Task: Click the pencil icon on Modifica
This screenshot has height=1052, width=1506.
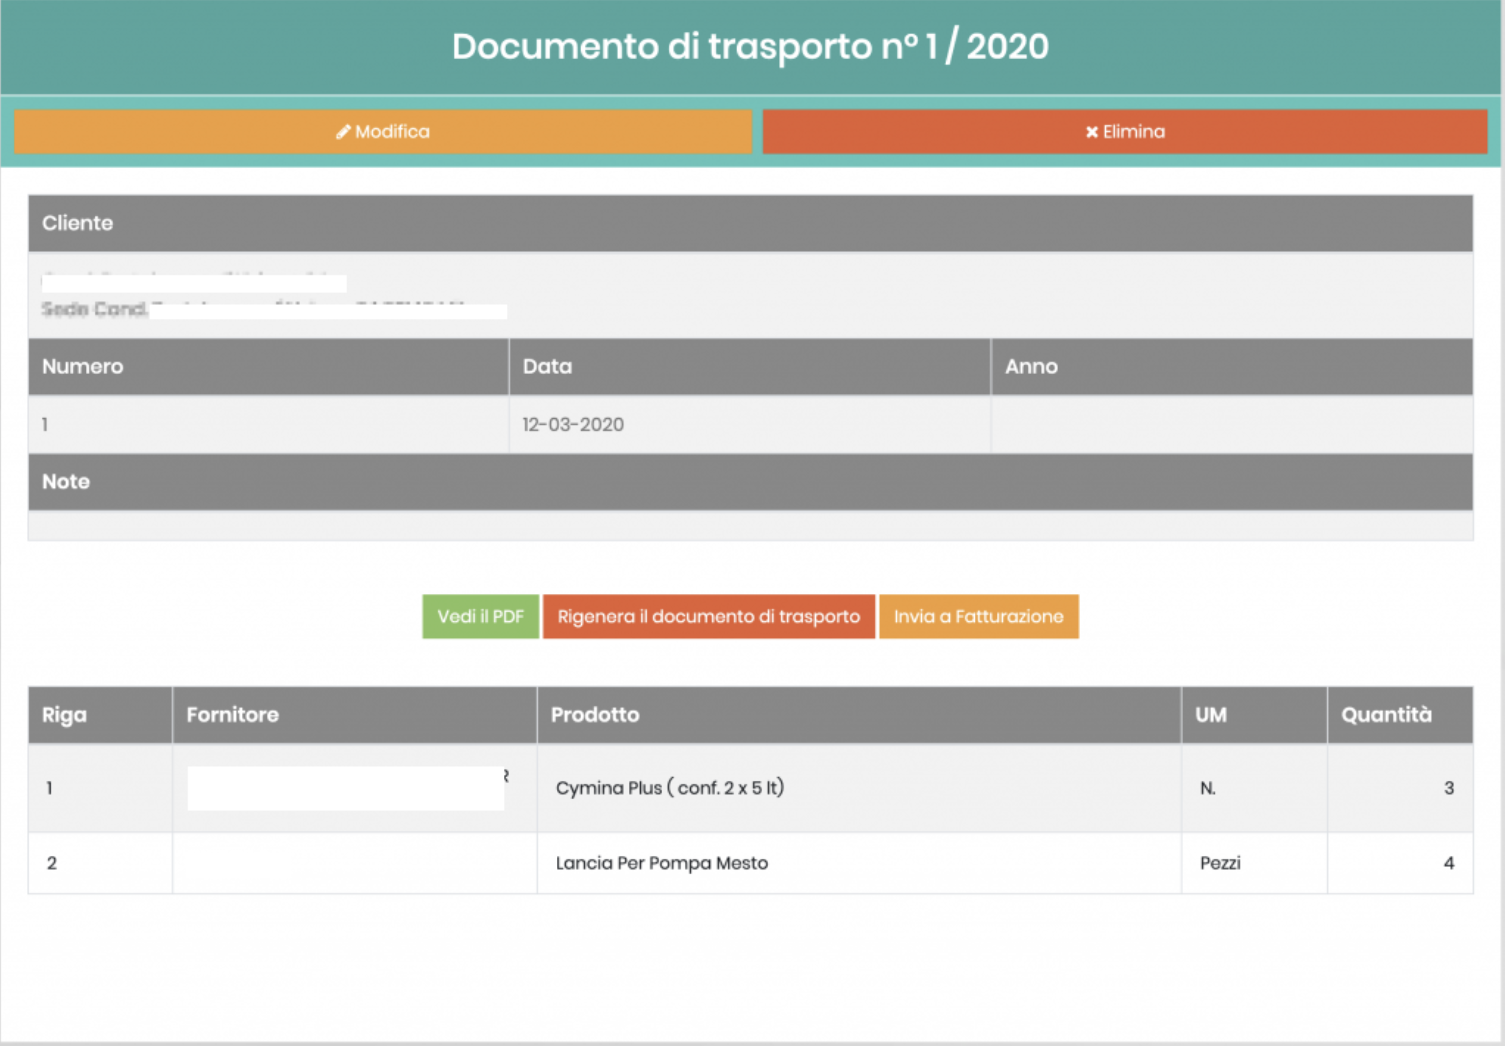Action: tap(343, 132)
